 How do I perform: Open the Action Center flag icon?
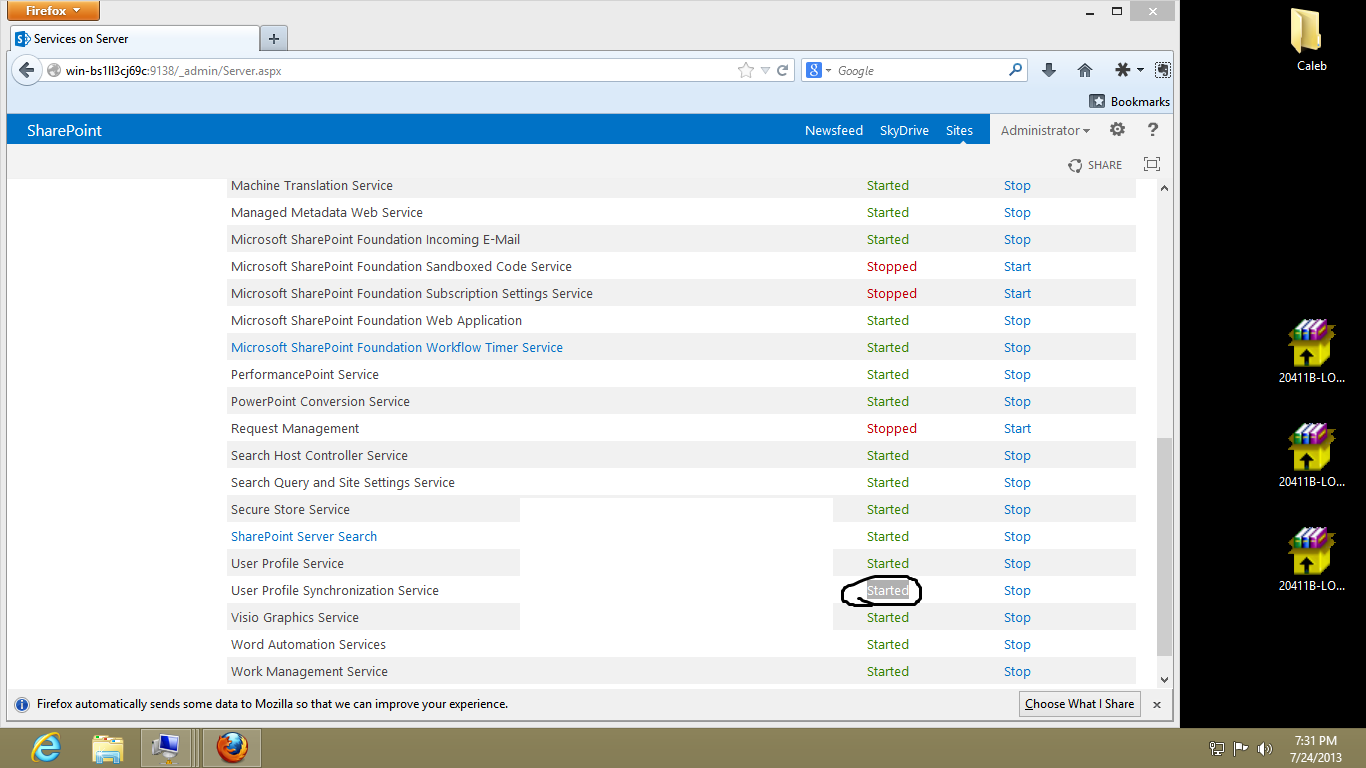(x=1241, y=748)
